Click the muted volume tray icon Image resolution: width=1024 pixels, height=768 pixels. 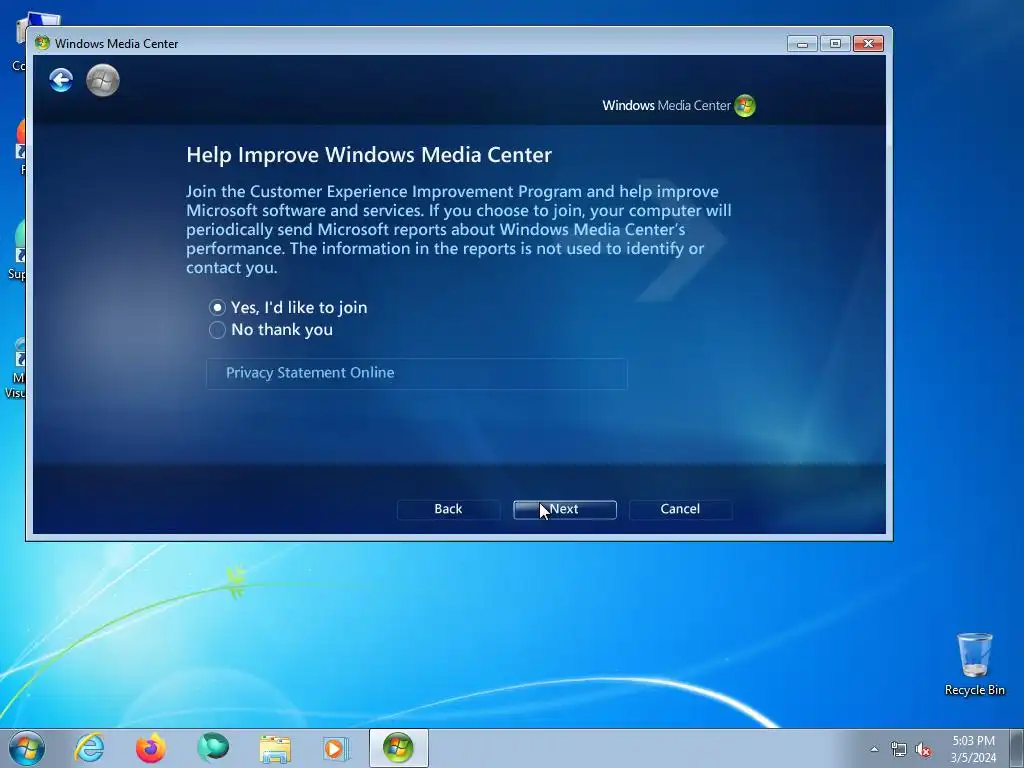coord(923,749)
